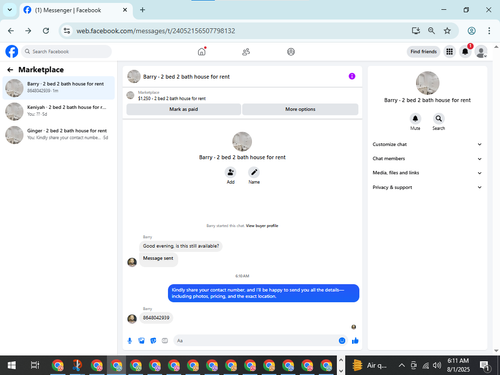Open the Barry conversation in list

click(59, 88)
